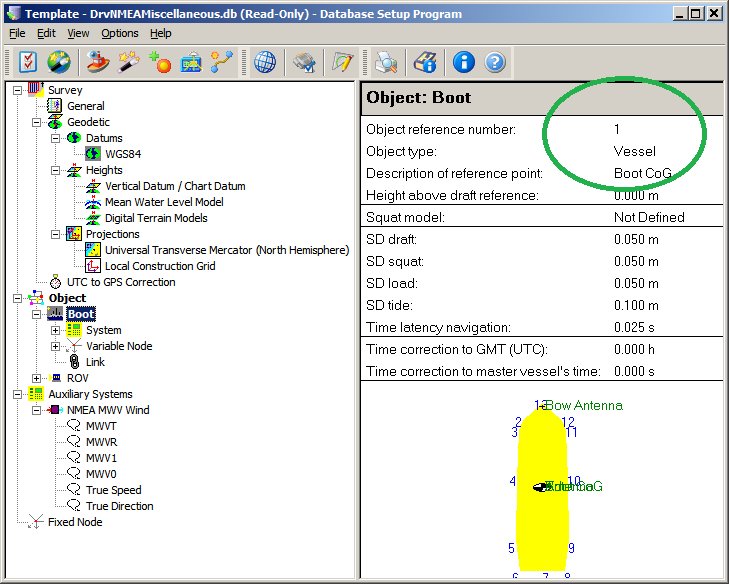The height and width of the screenshot is (584, 729).
Task: Open the Options menu
Action: [x=120, y=33]
